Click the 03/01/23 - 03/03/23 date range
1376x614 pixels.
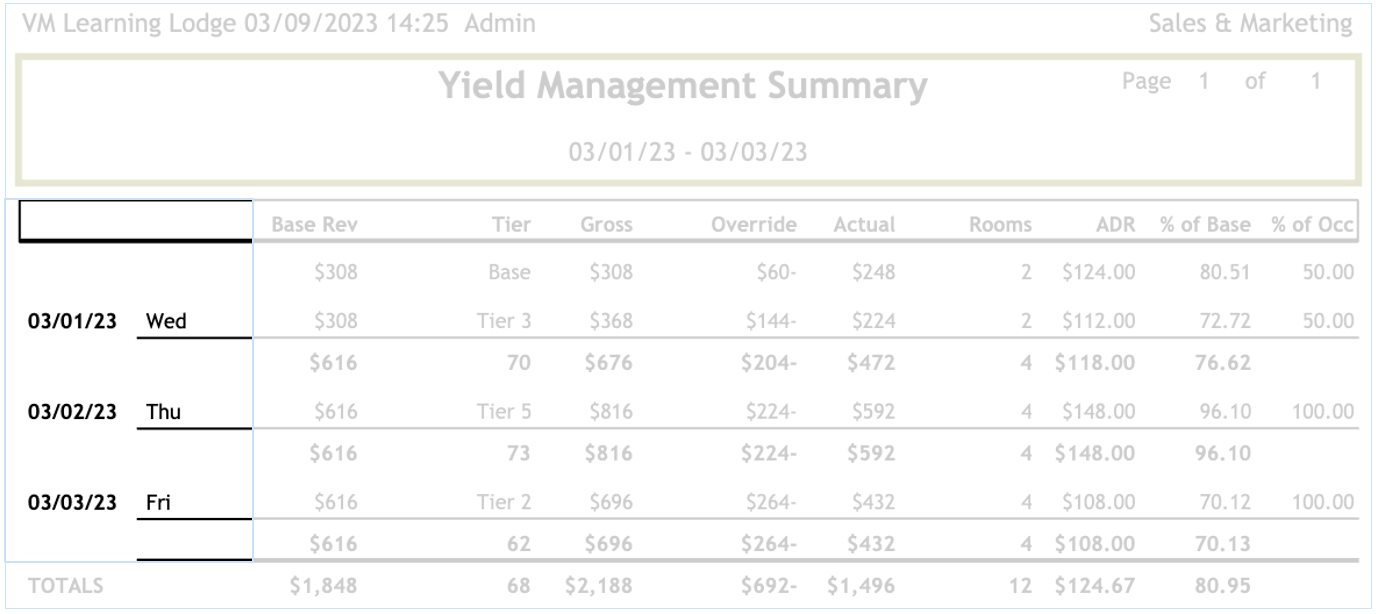[x=688, y=153]
